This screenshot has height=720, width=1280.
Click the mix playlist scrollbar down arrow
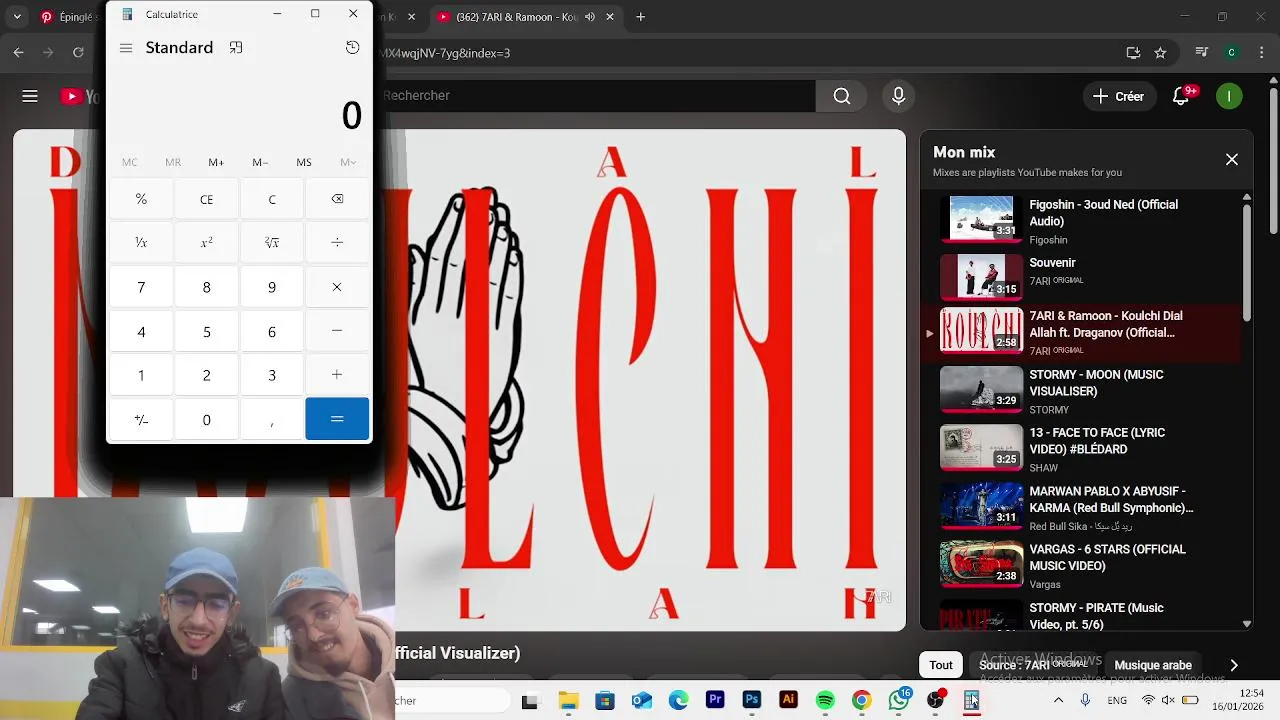point(1247,623)
